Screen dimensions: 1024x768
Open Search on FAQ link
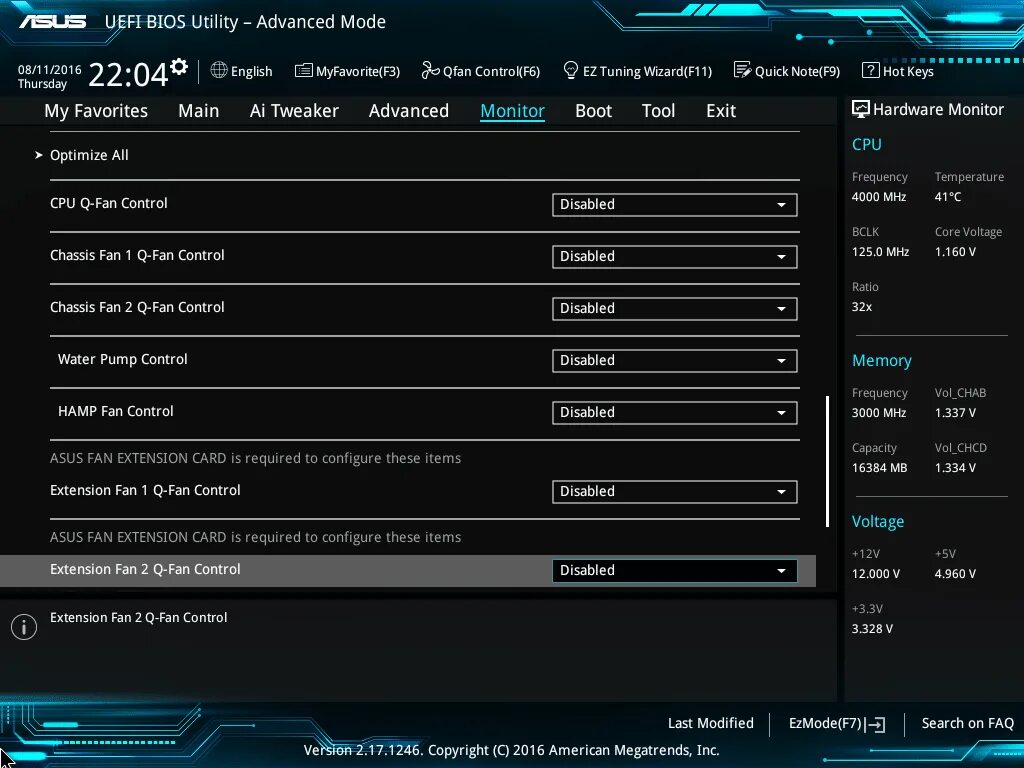[968, 724]
